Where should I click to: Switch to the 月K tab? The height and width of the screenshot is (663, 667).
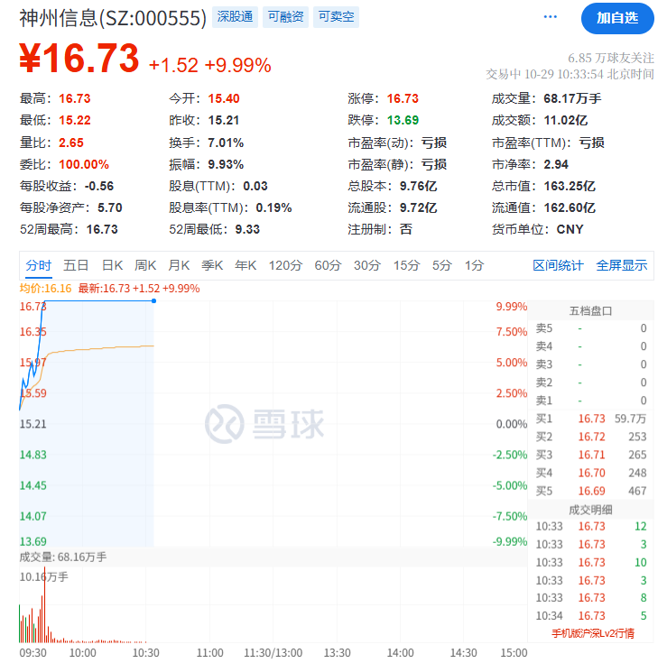pos(179,265)
